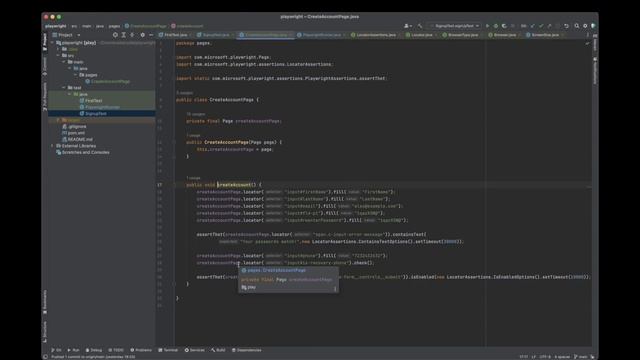The height and width of the screenshot is (360, 640).
Task: Expand the target folder node
Action: 58,120
